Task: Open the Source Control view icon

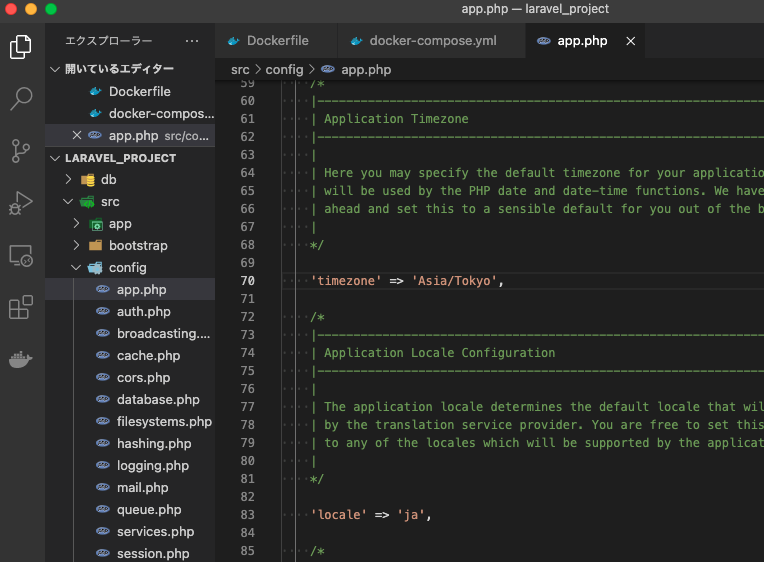Action: point(21,151)
